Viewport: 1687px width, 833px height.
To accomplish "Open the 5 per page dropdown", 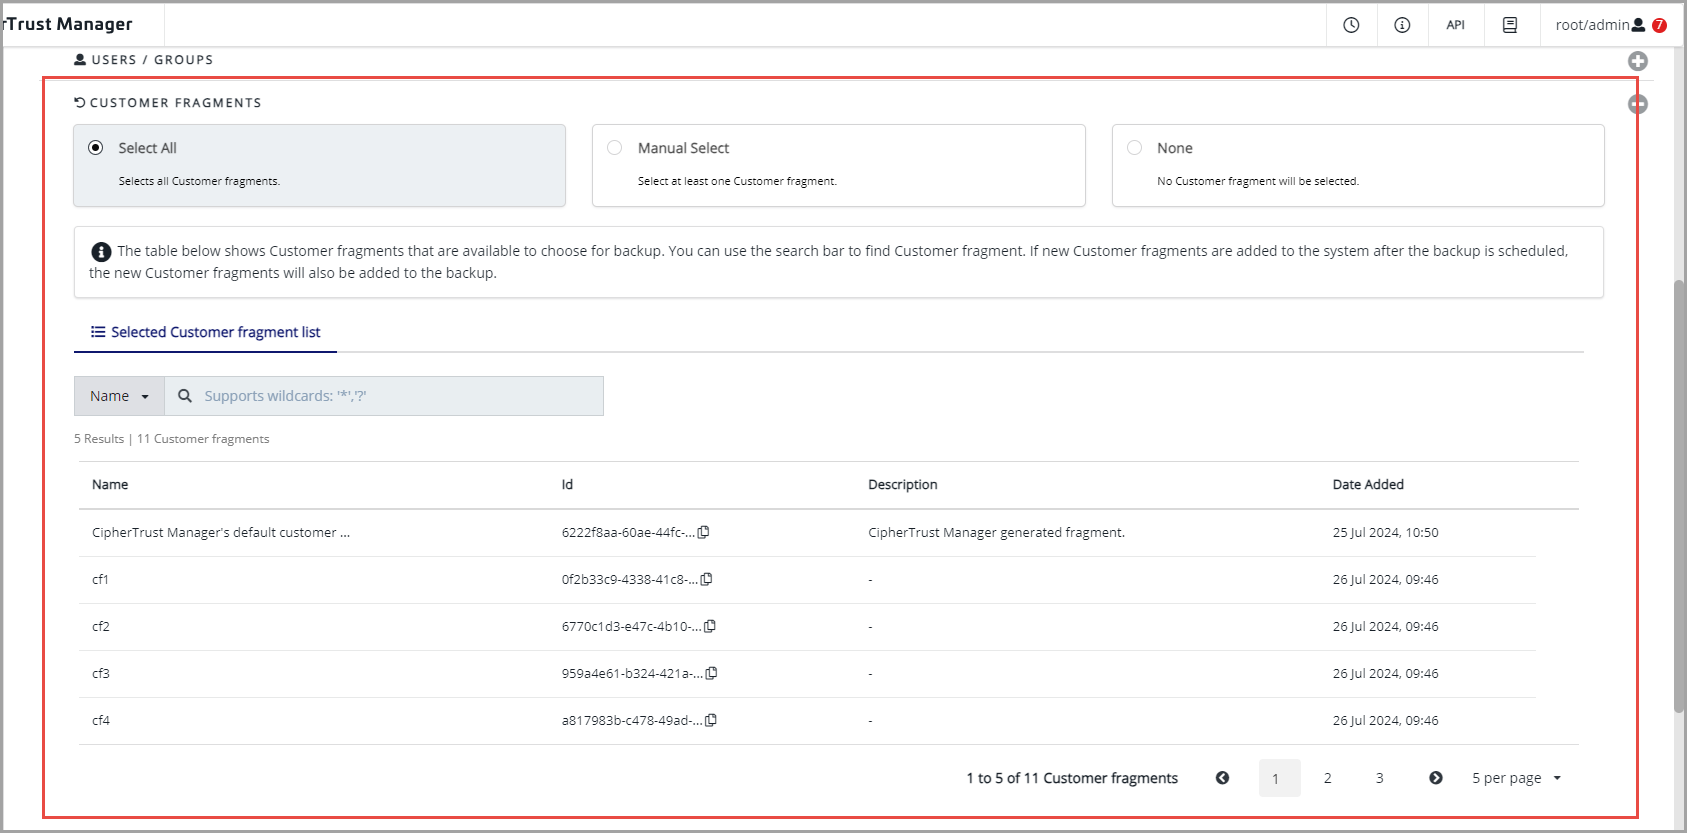I will coord(1516,778).
